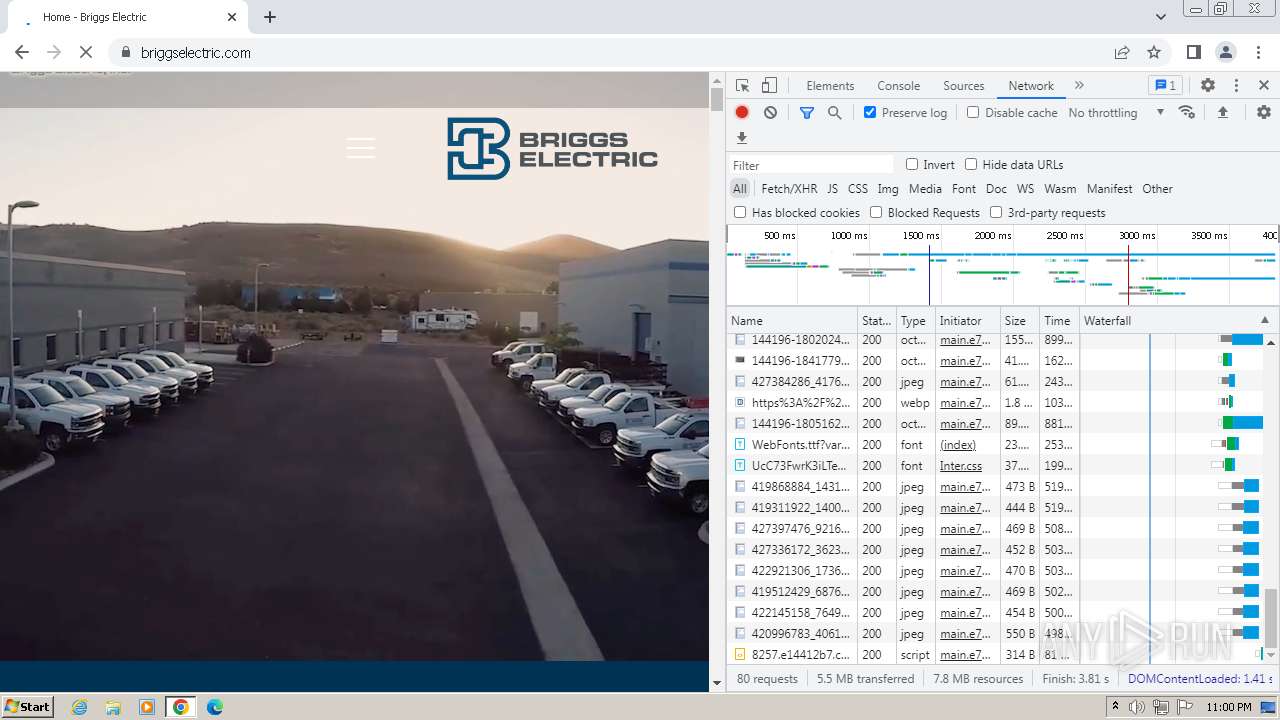Check Blocked Requests

(876, 212)
